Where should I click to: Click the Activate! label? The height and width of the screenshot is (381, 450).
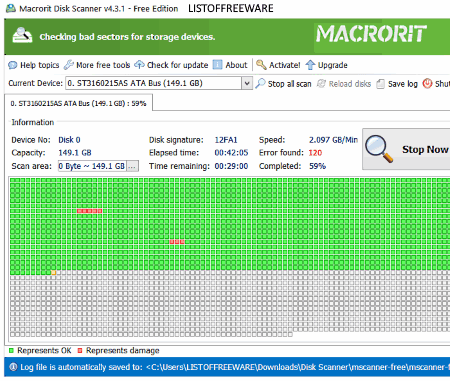click(x=285, y=65)
